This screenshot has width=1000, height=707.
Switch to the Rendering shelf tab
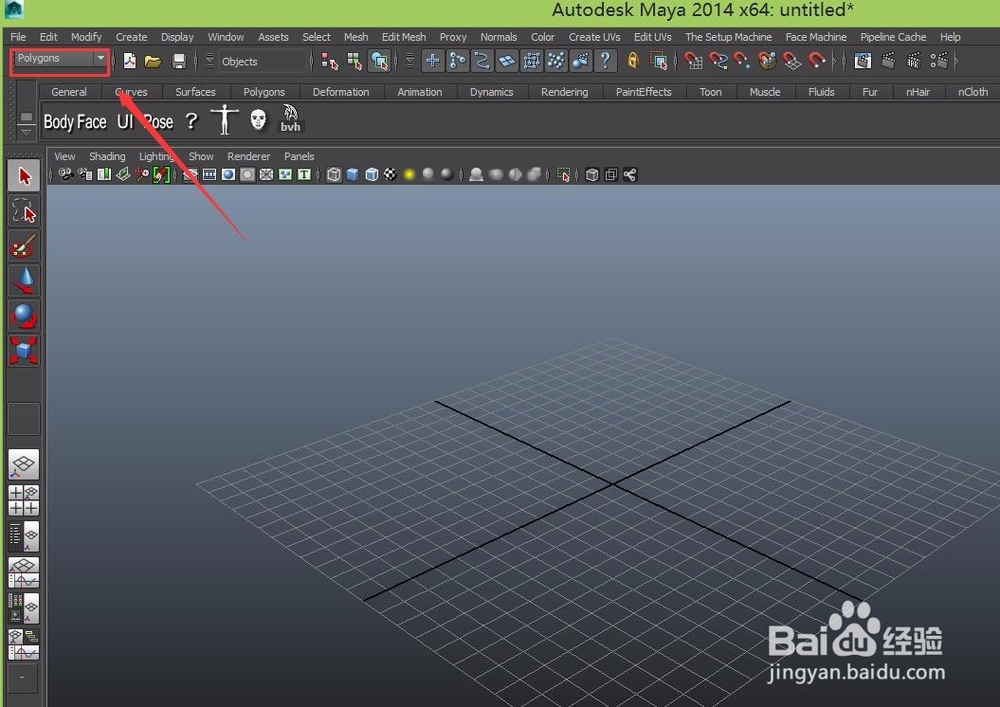pyautogui.click(x=564, y=92)
